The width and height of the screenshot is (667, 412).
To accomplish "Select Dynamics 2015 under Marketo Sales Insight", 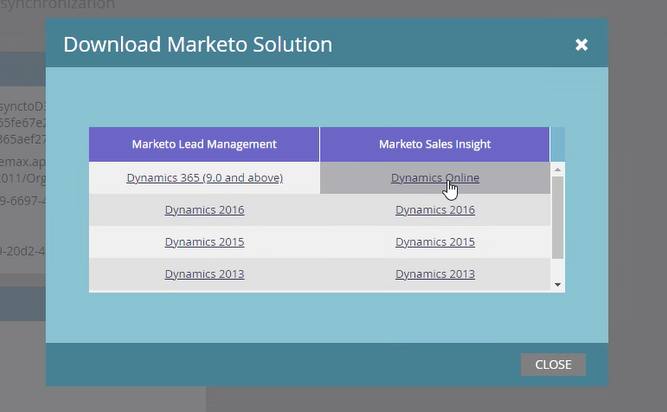I will pyautogui.click(x=435, y=242).
